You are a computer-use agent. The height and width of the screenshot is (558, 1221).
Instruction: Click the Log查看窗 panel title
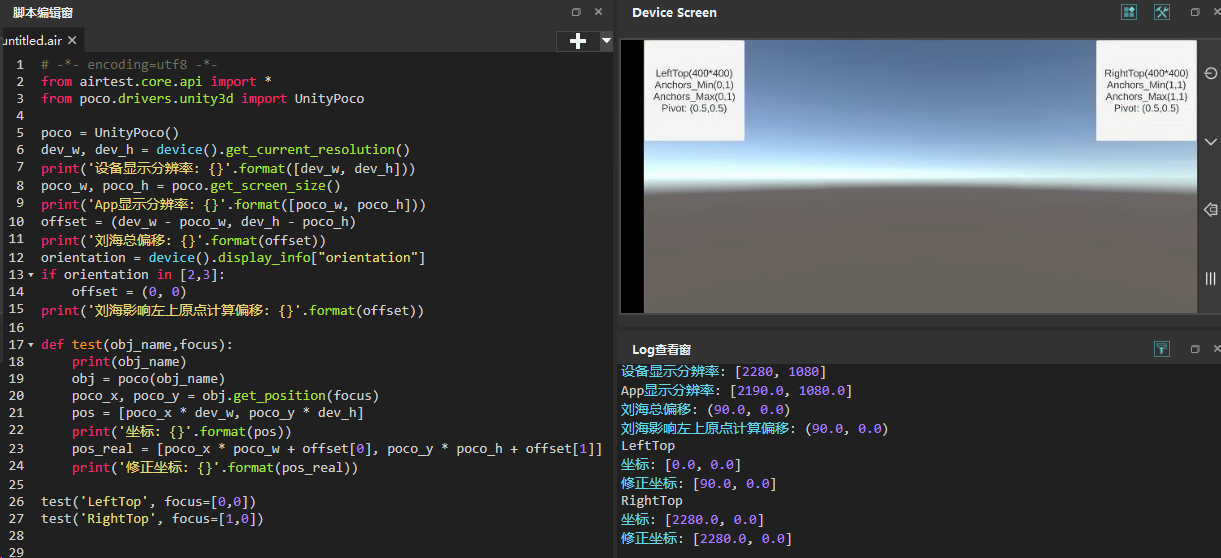661,349
